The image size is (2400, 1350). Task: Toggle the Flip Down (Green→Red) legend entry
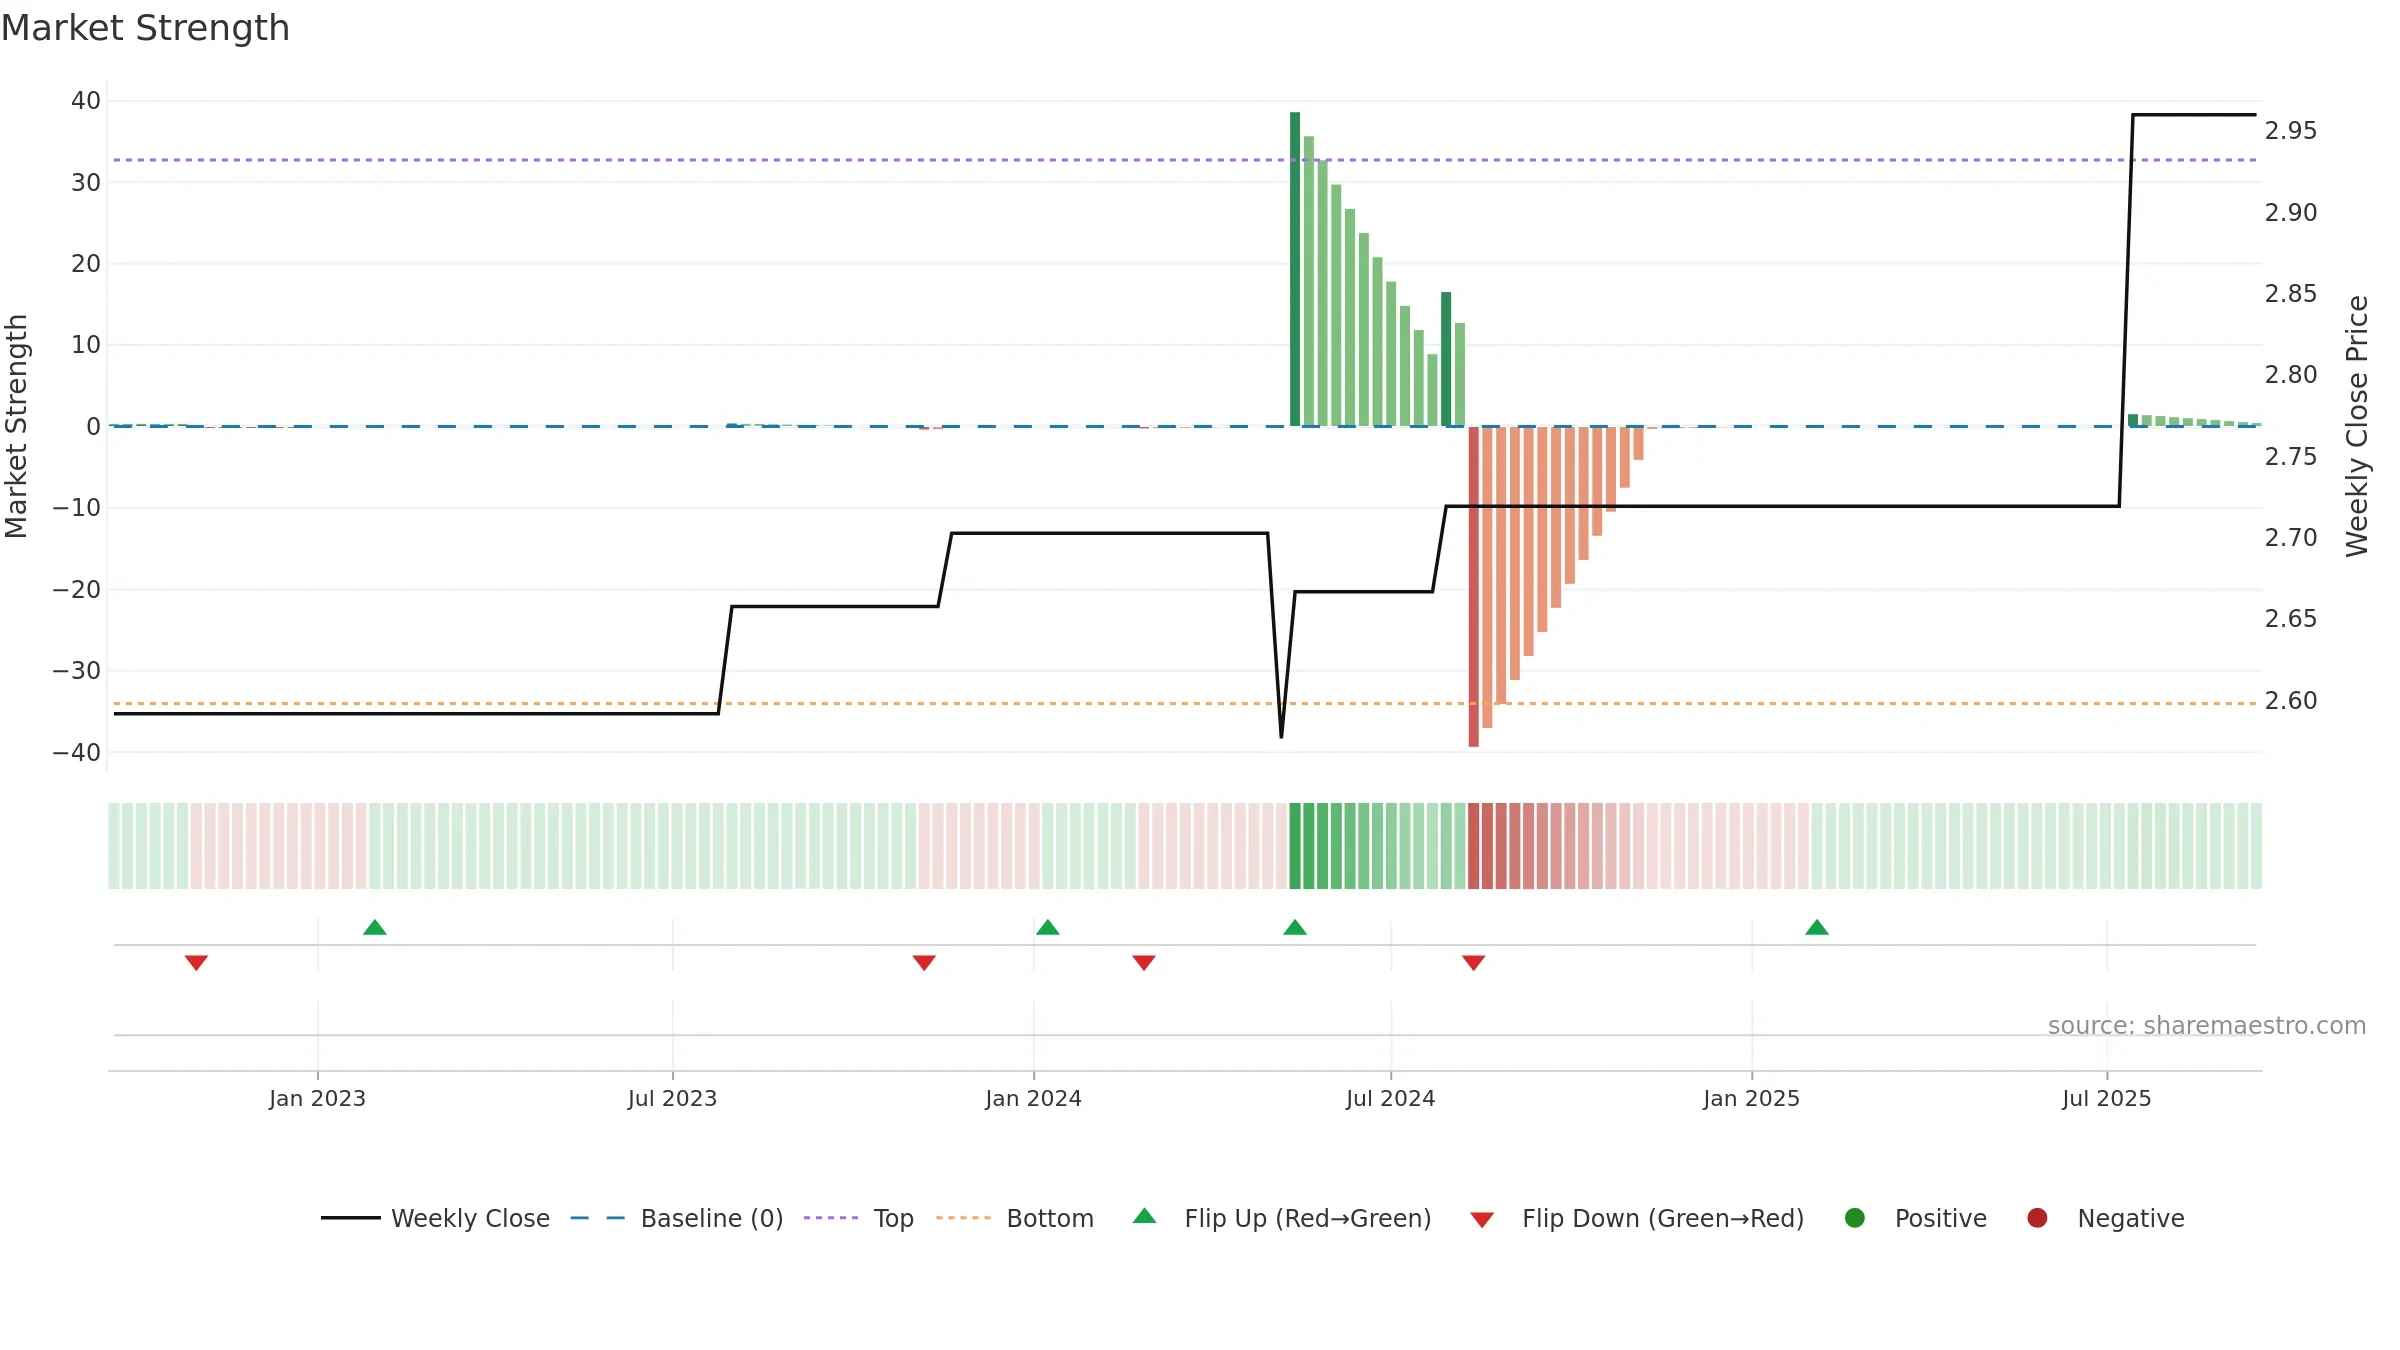1637,1218
